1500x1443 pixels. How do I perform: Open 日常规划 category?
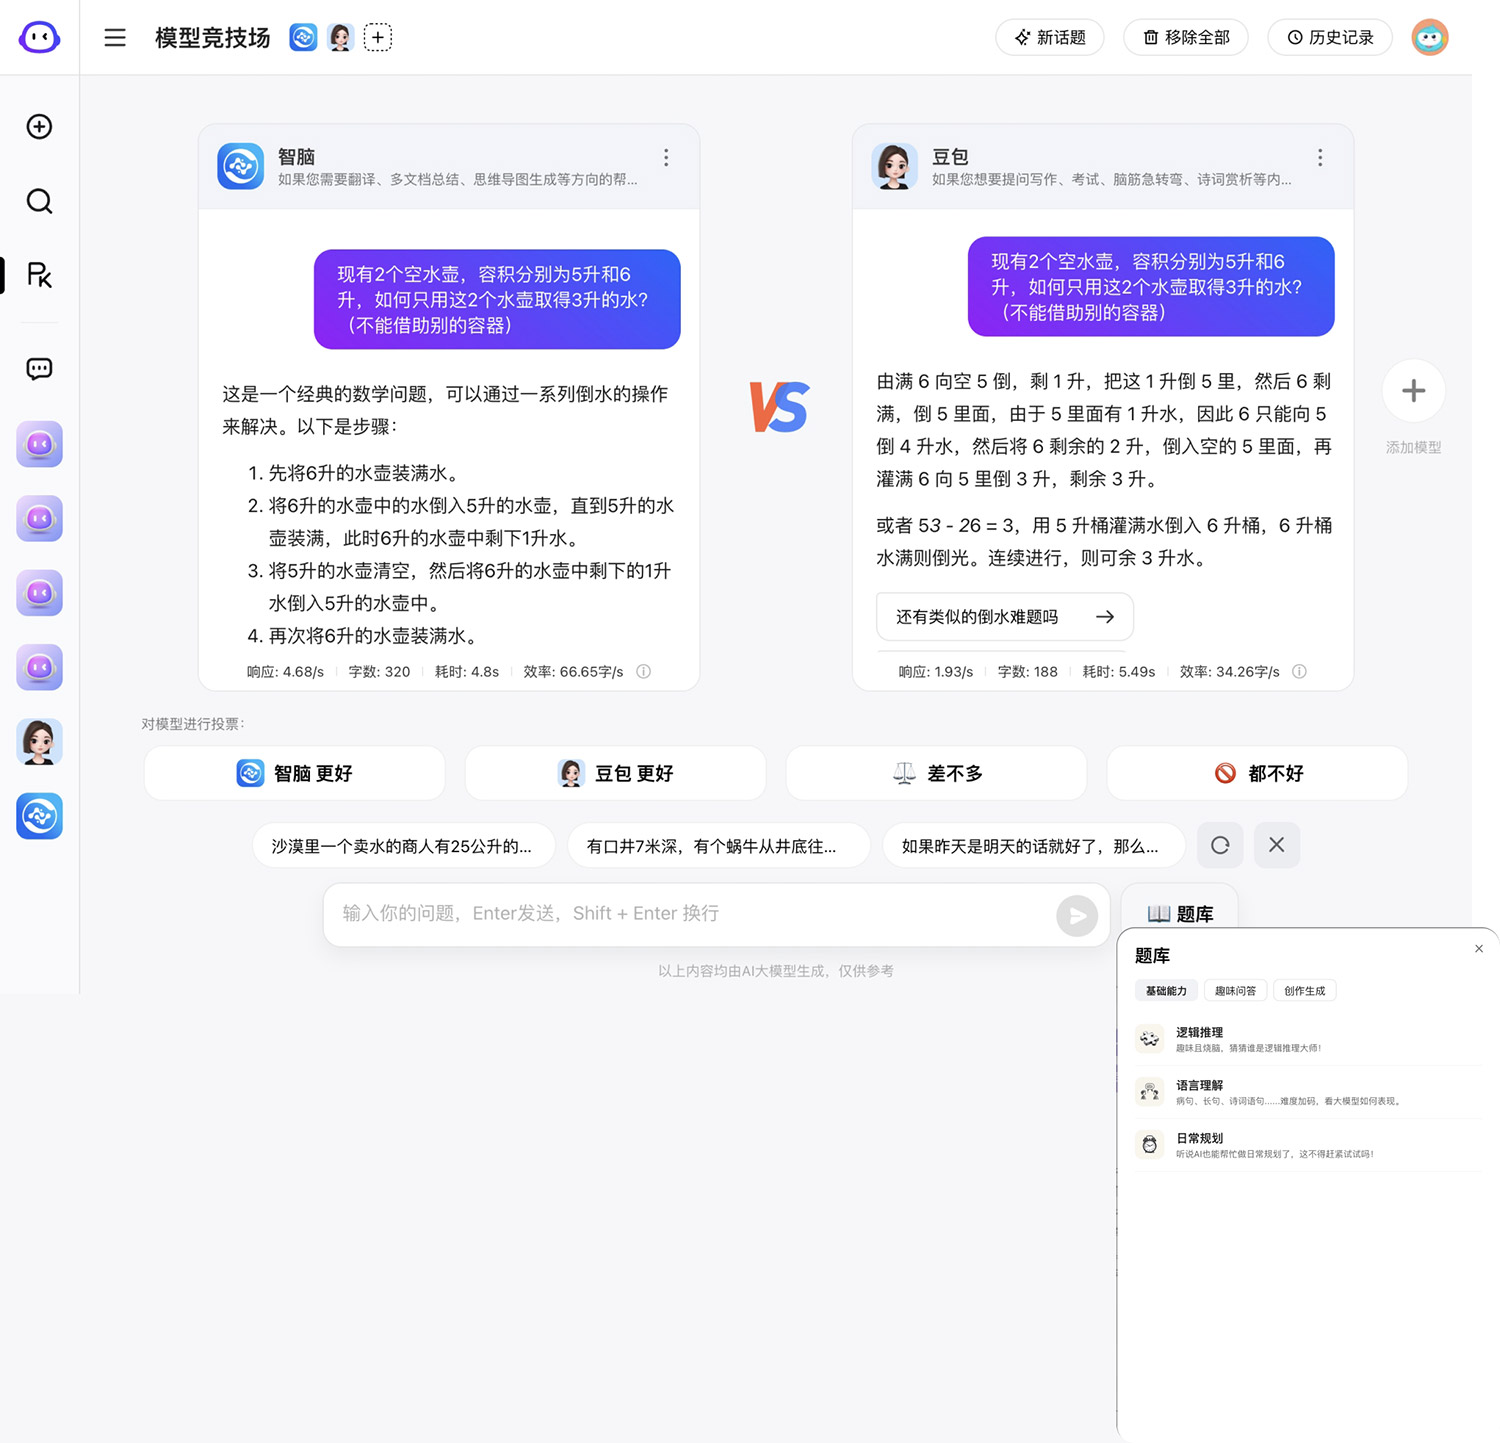[1308, 1145]
